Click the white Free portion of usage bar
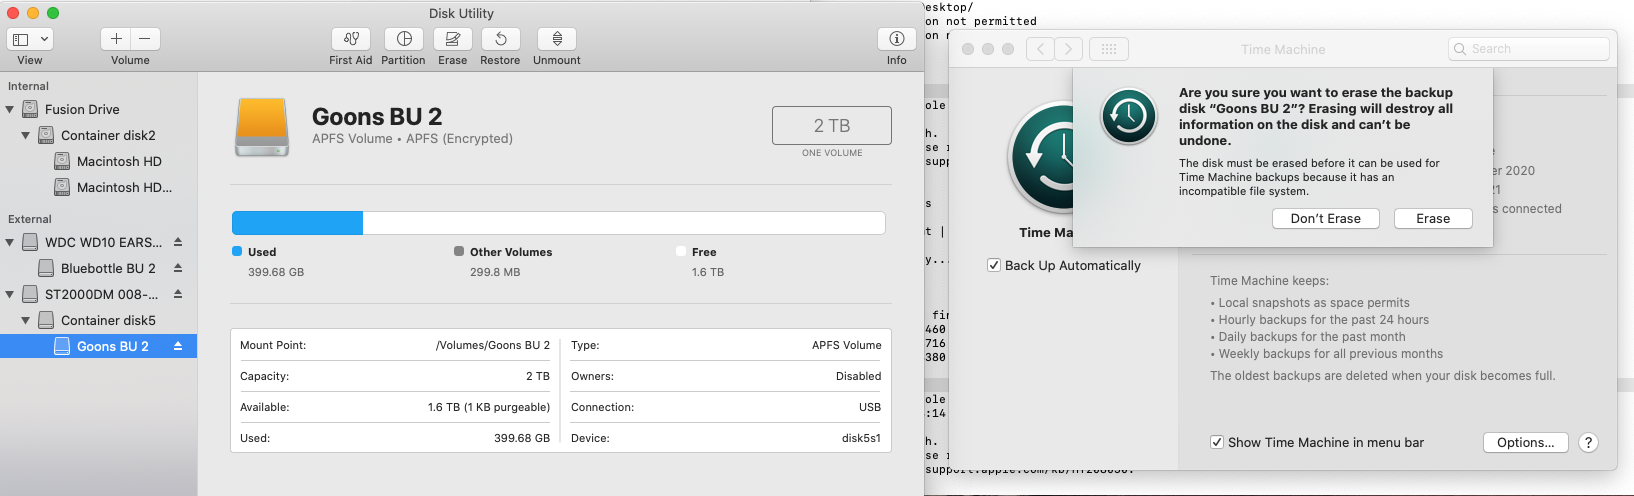 pos(624,223)
